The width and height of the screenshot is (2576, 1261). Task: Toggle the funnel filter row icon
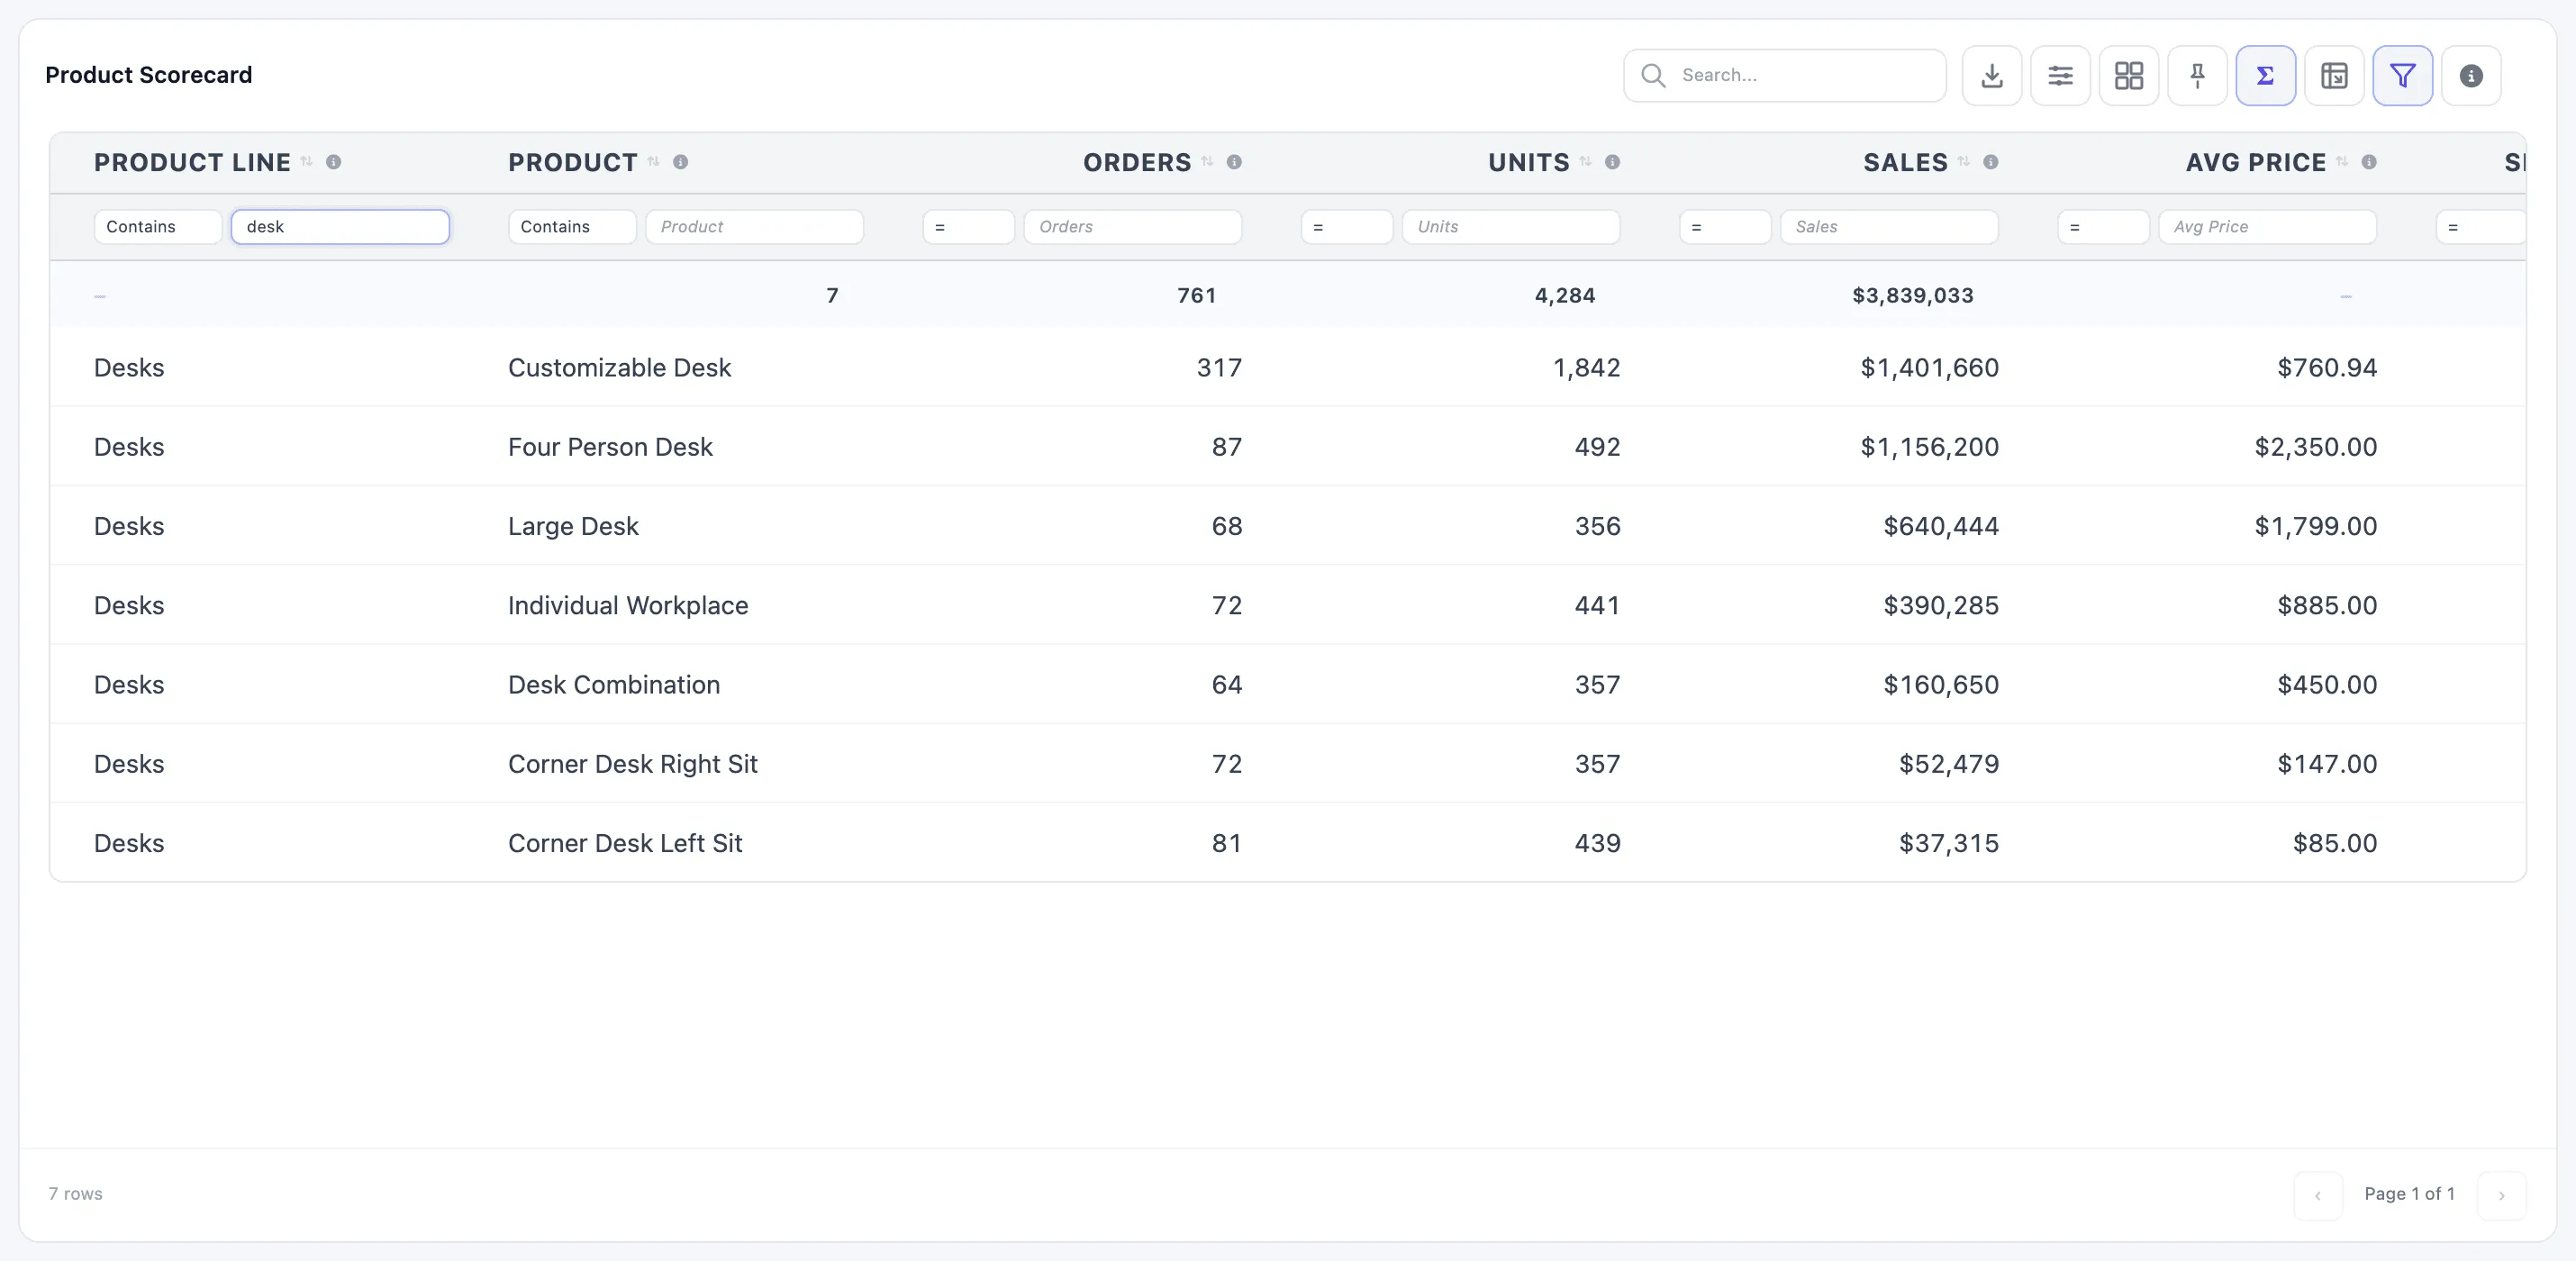2402,75
